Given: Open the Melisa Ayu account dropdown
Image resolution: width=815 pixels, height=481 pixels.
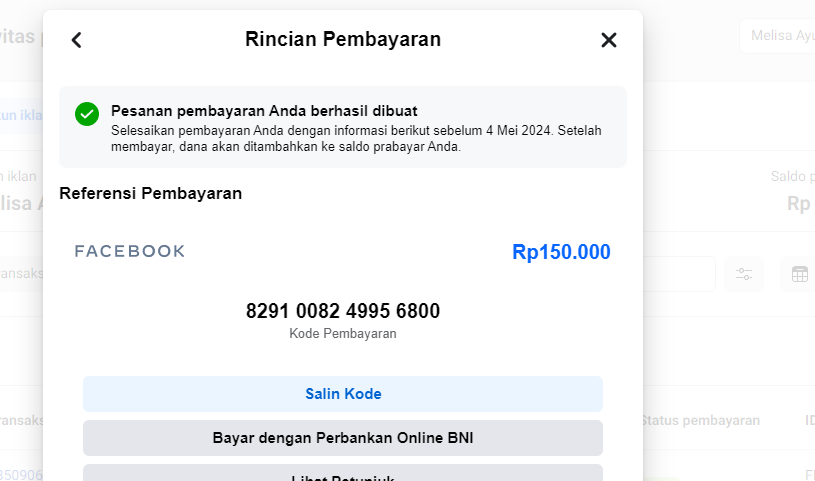Looking at the screenshot, I should click(776, 36).
